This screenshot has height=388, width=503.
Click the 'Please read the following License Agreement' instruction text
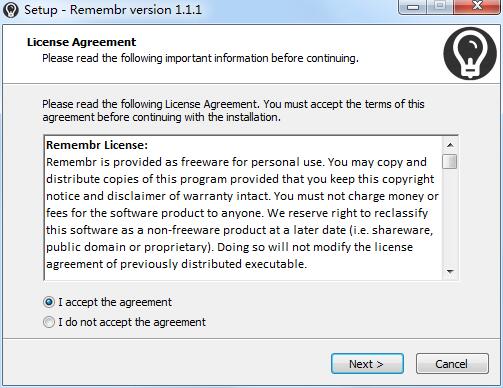click(233, 111)
